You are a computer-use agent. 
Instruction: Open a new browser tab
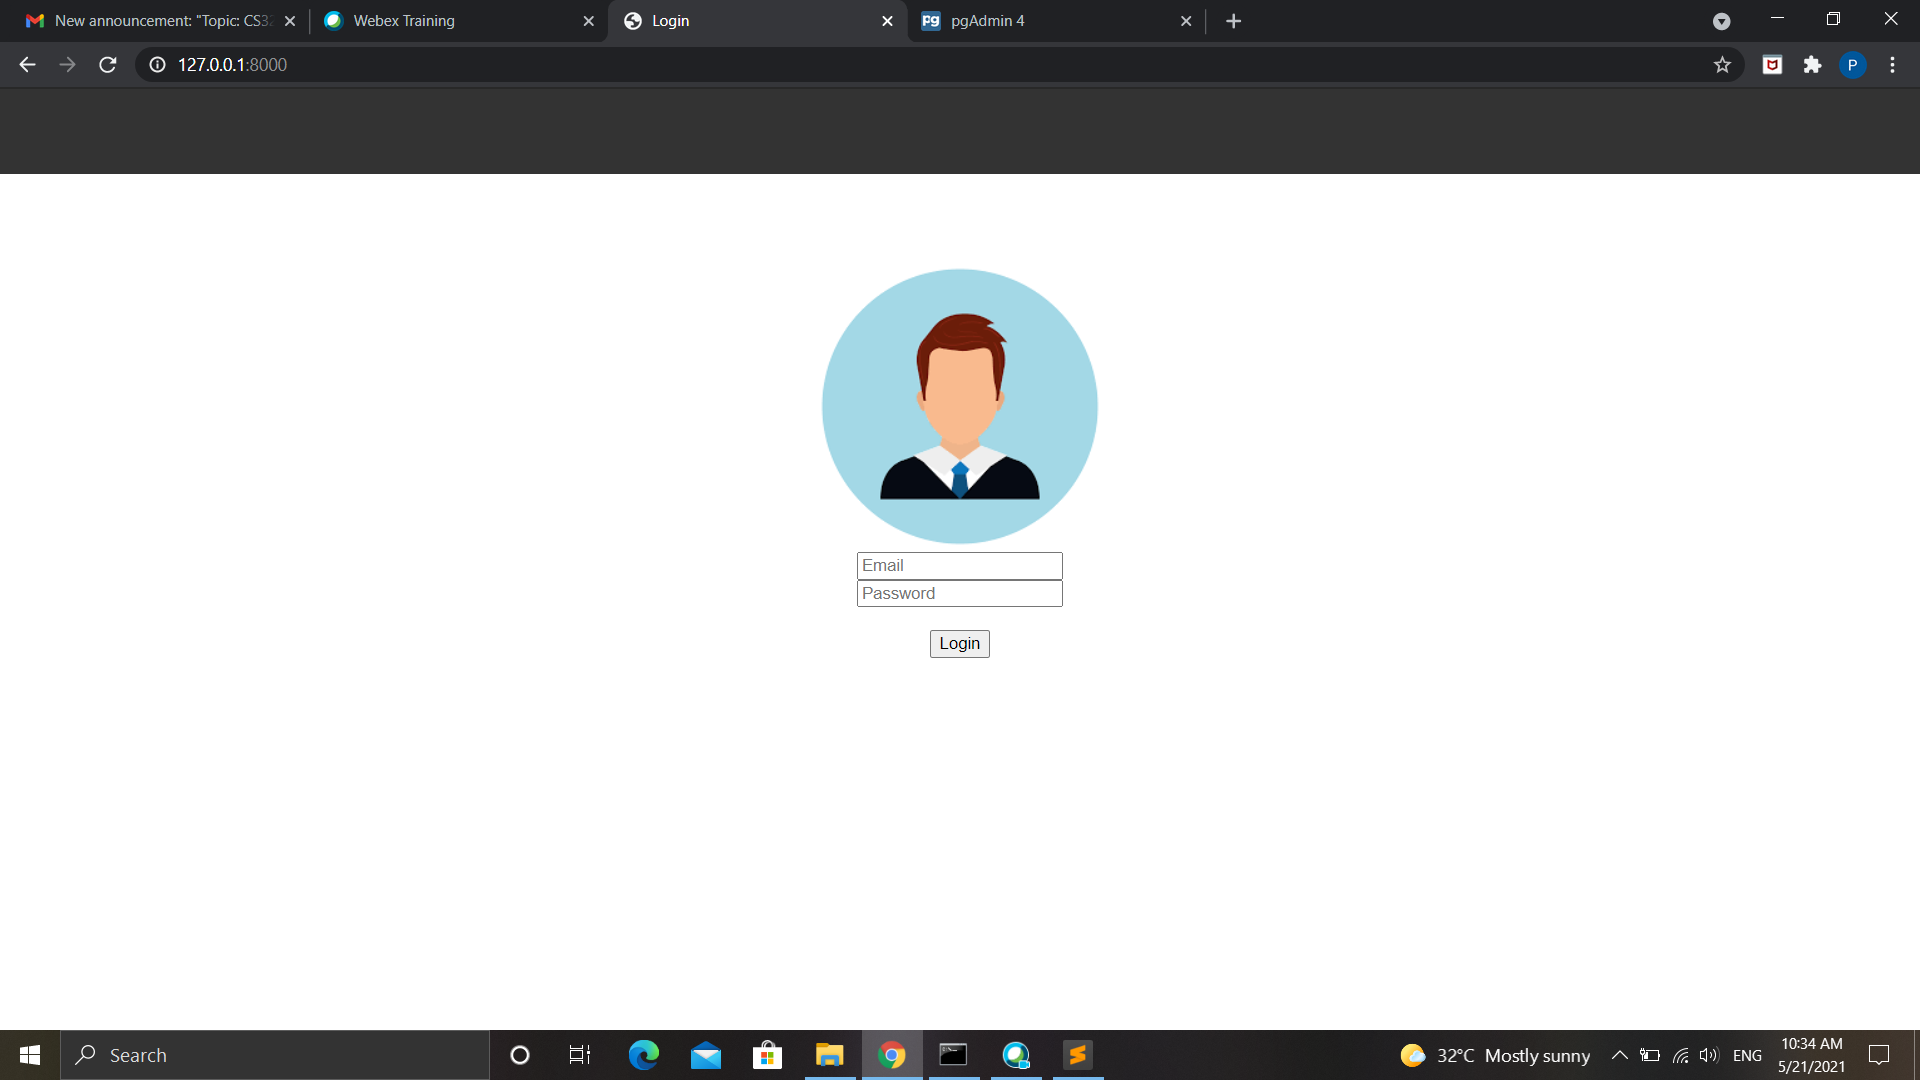[x=1233, y=21]
